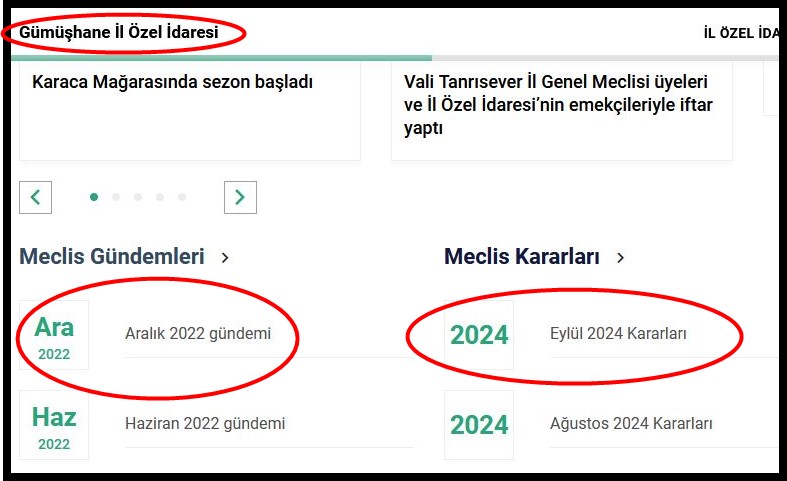Viewport: 787px width, 481px height.
Task: Select the first carousel dot
Action: (94, 197)
